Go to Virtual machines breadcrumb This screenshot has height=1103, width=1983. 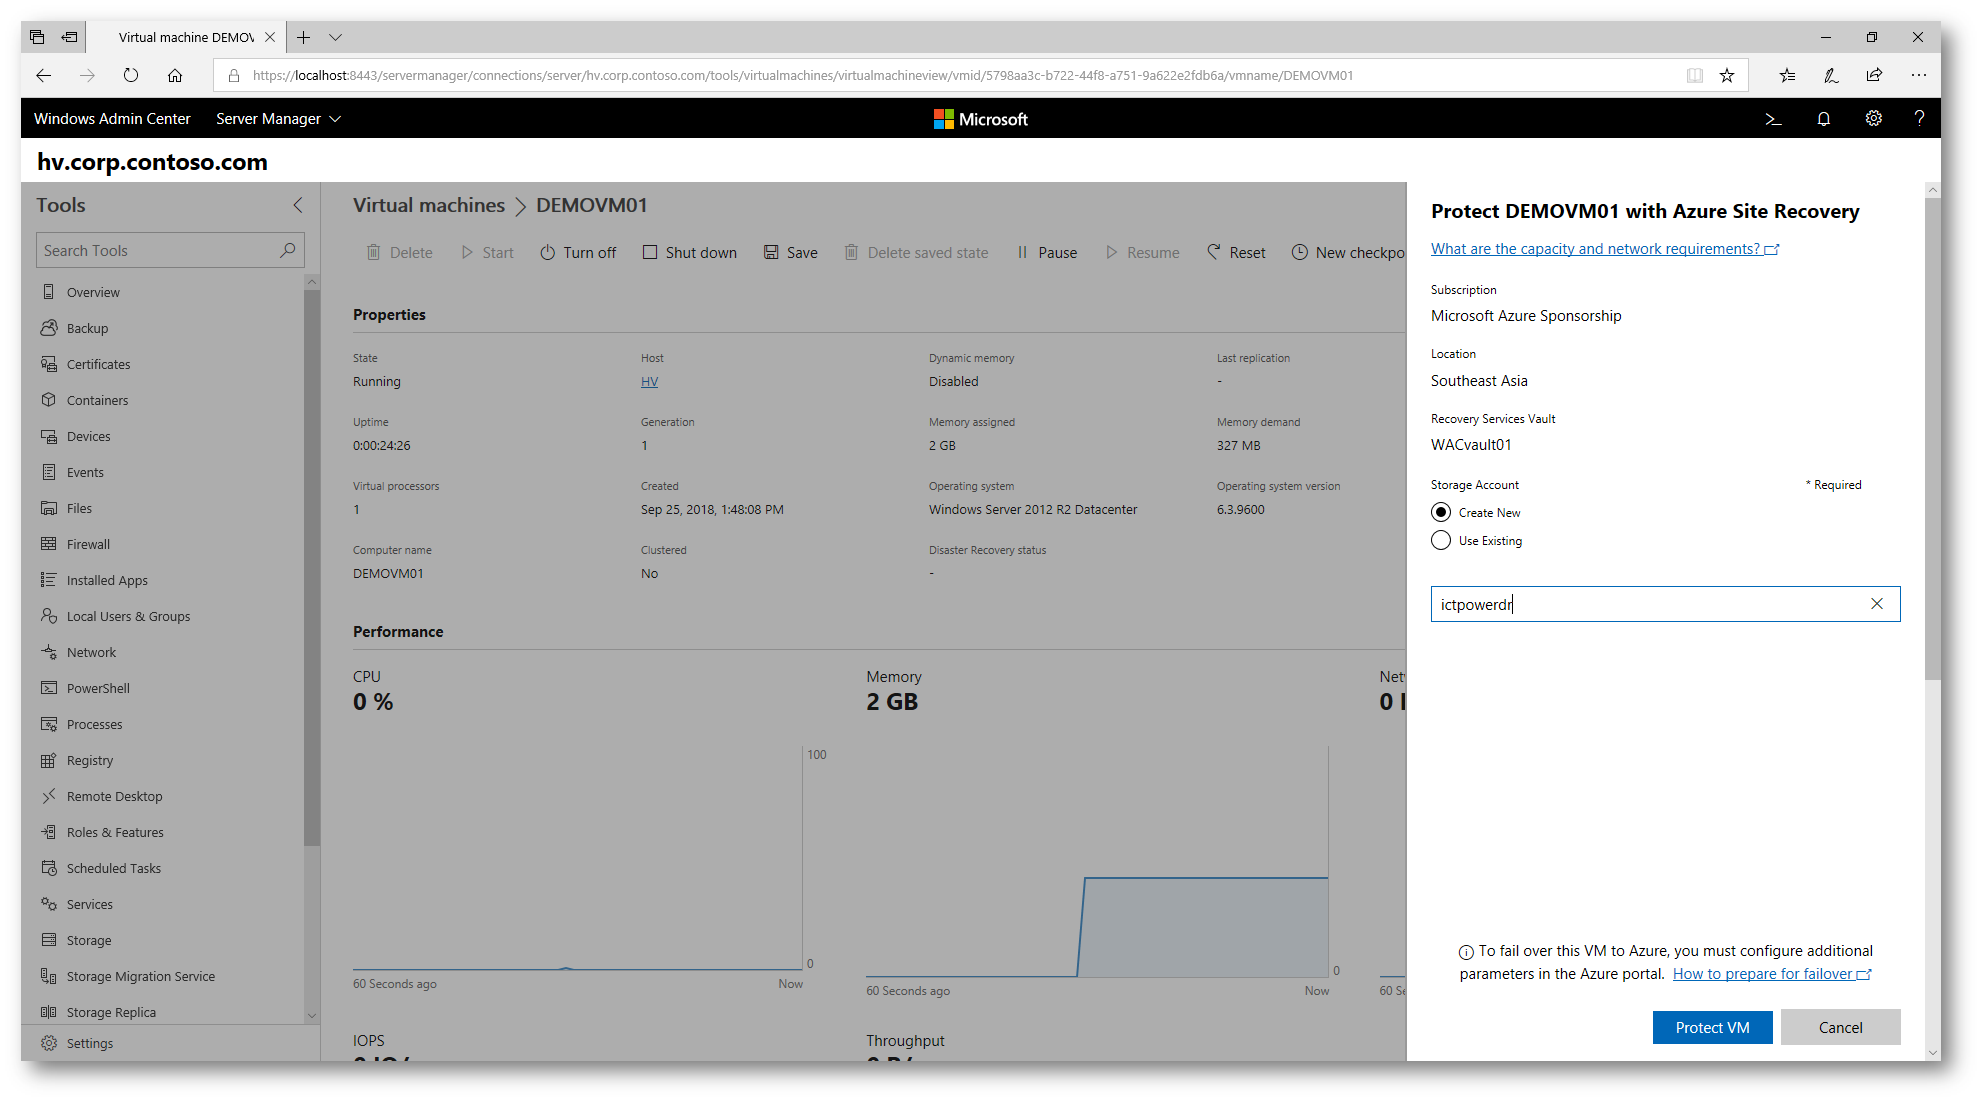pos(429,205)
